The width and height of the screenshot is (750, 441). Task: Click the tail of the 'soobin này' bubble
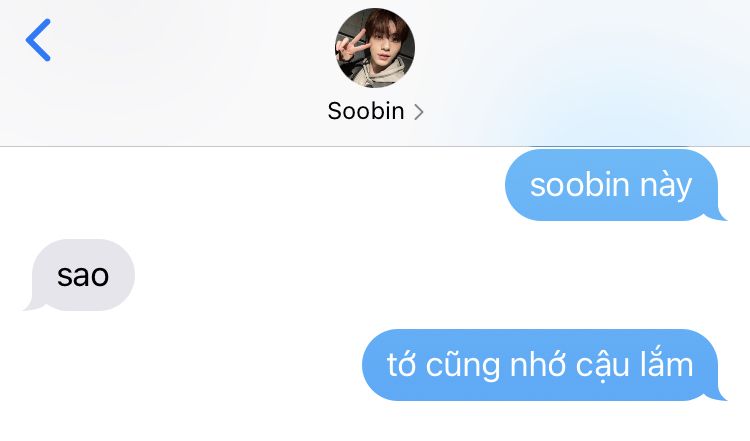(x=717, y=215)
